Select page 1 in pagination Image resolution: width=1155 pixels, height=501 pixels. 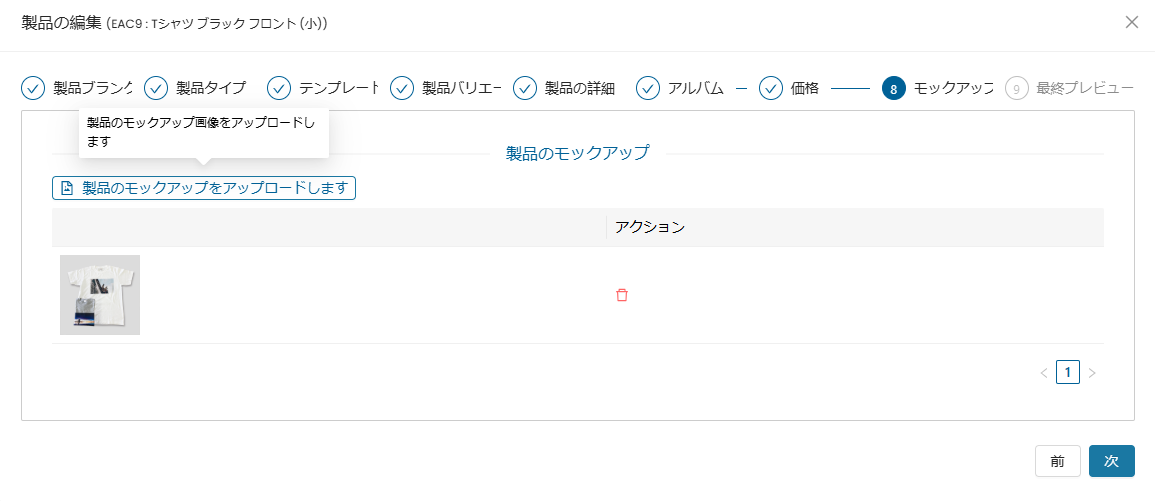1068,373
